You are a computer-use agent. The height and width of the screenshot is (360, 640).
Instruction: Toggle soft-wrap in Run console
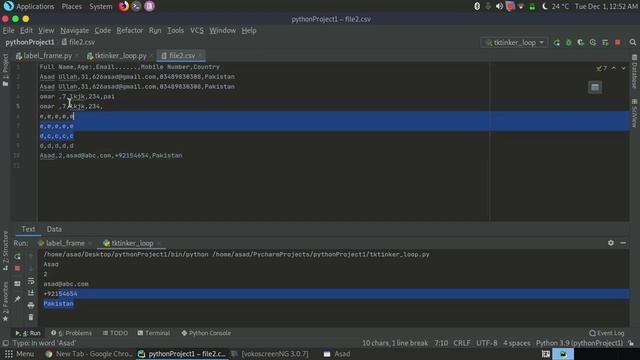[x=31, y=281]
